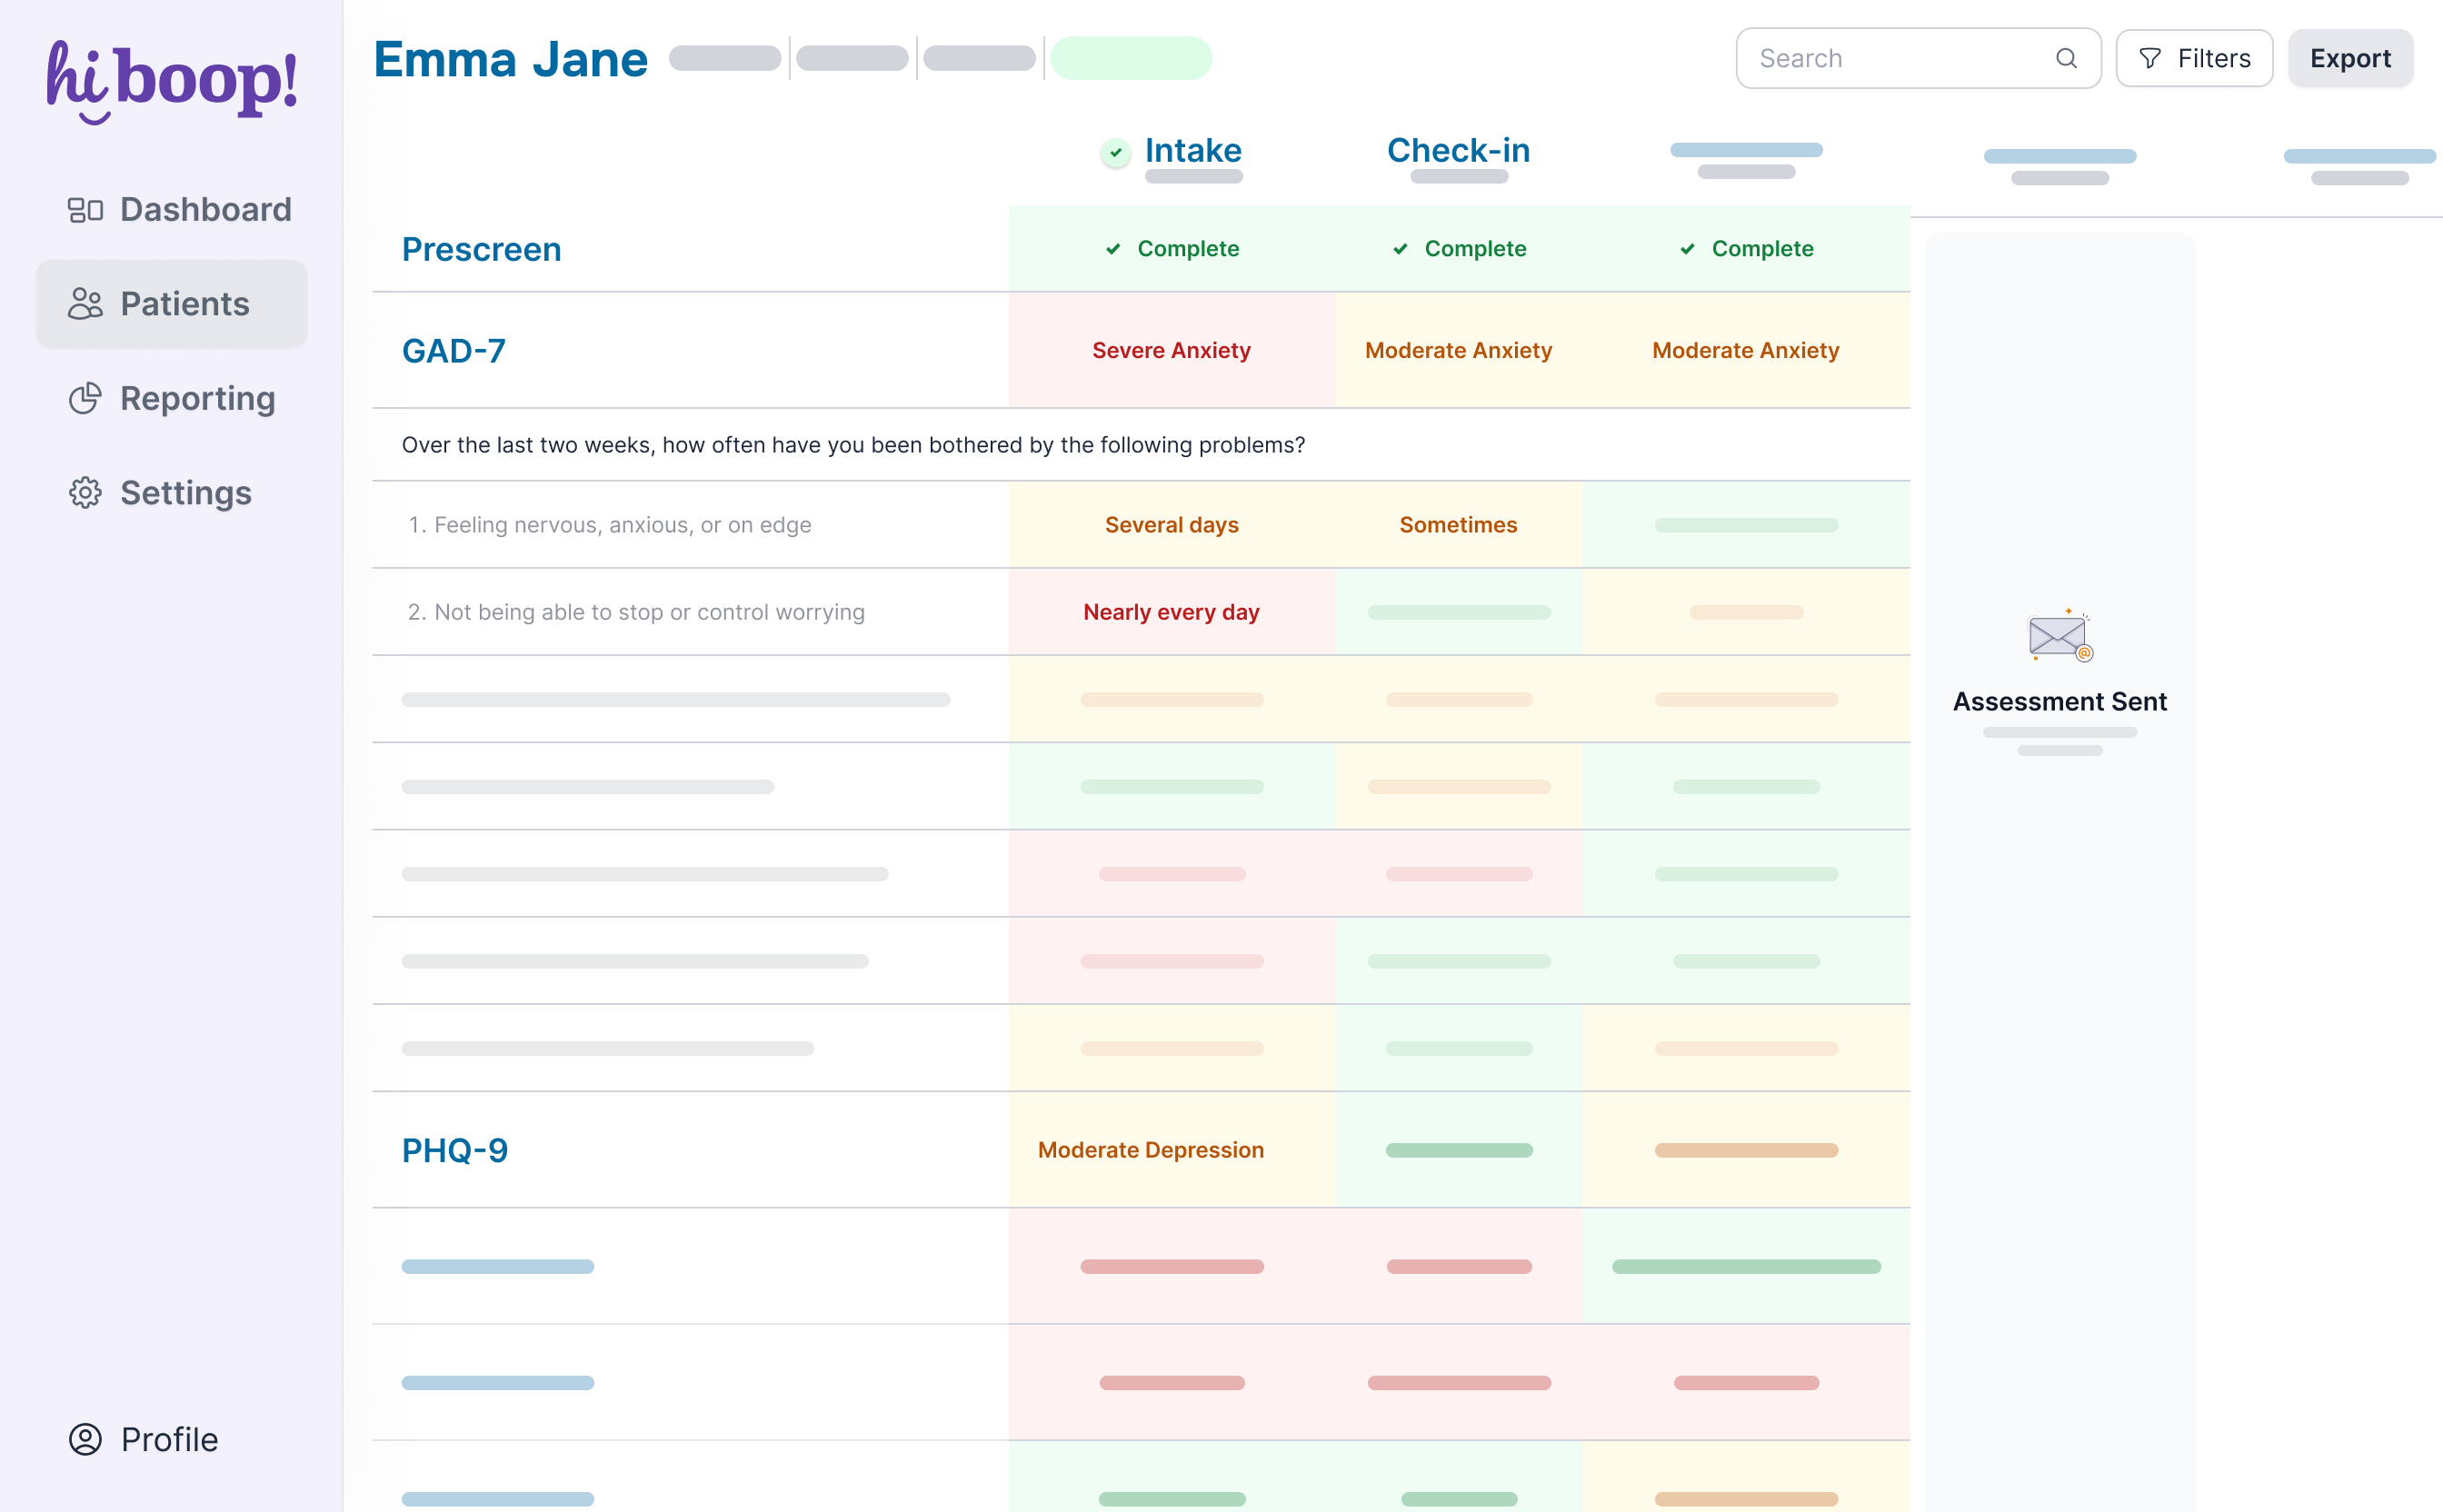Click the Nearly every day response cell

coord(1171,612)
